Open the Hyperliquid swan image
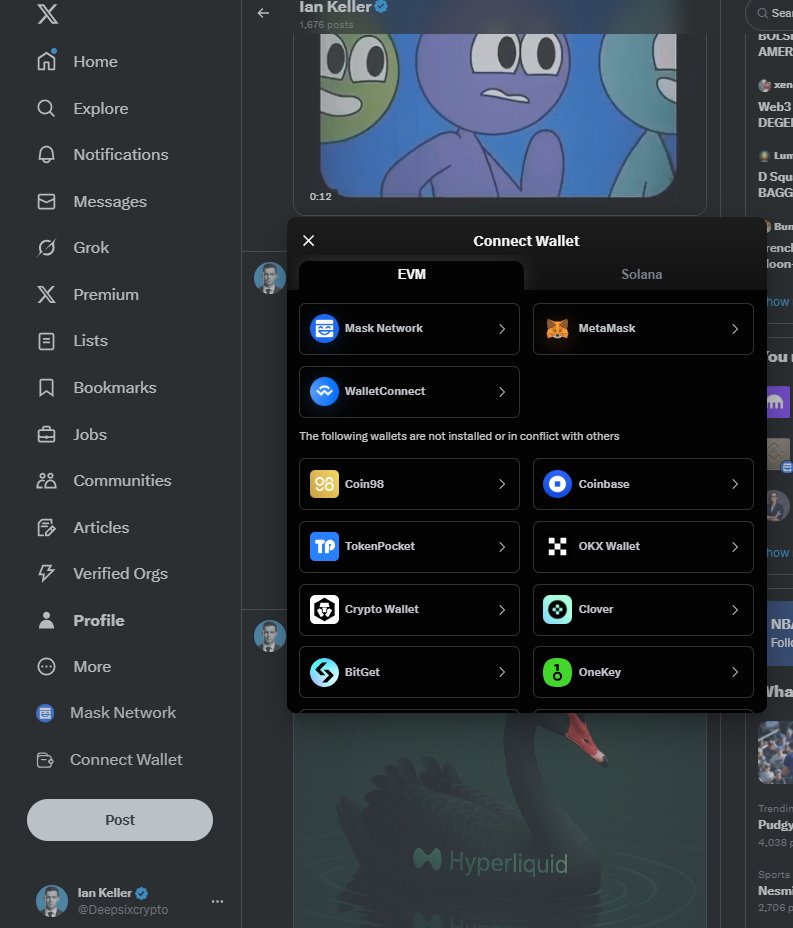 (499, 820)
